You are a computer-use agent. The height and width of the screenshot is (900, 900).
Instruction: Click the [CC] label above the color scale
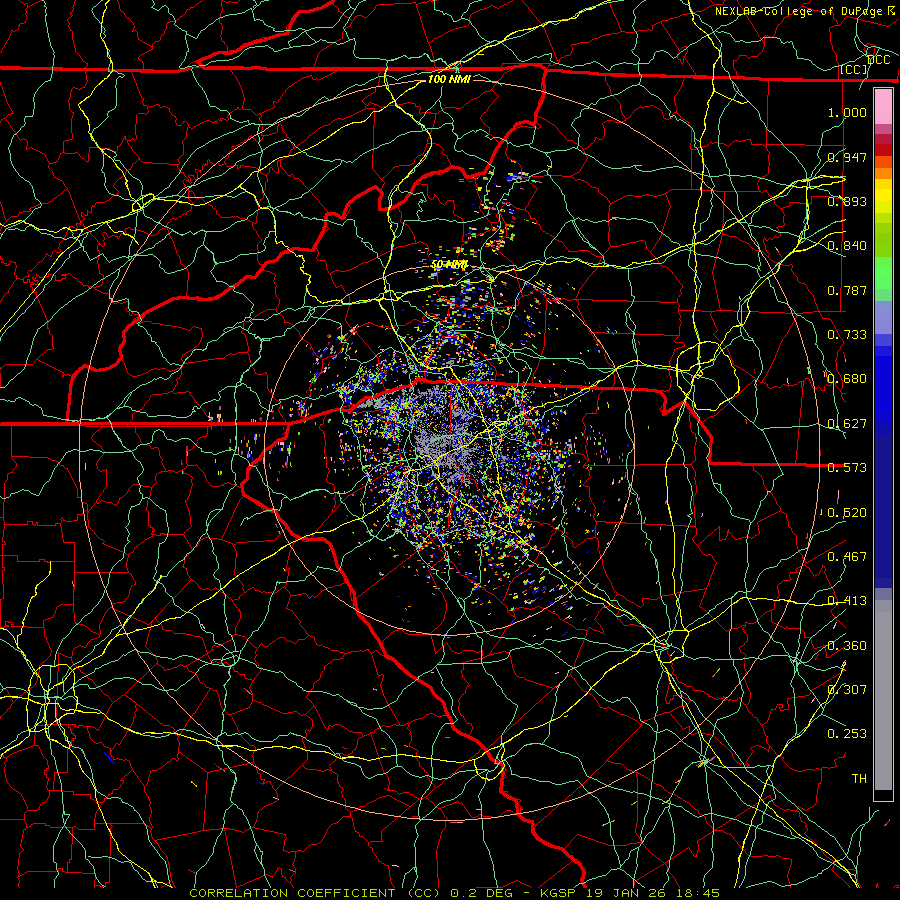click(854, 70)
